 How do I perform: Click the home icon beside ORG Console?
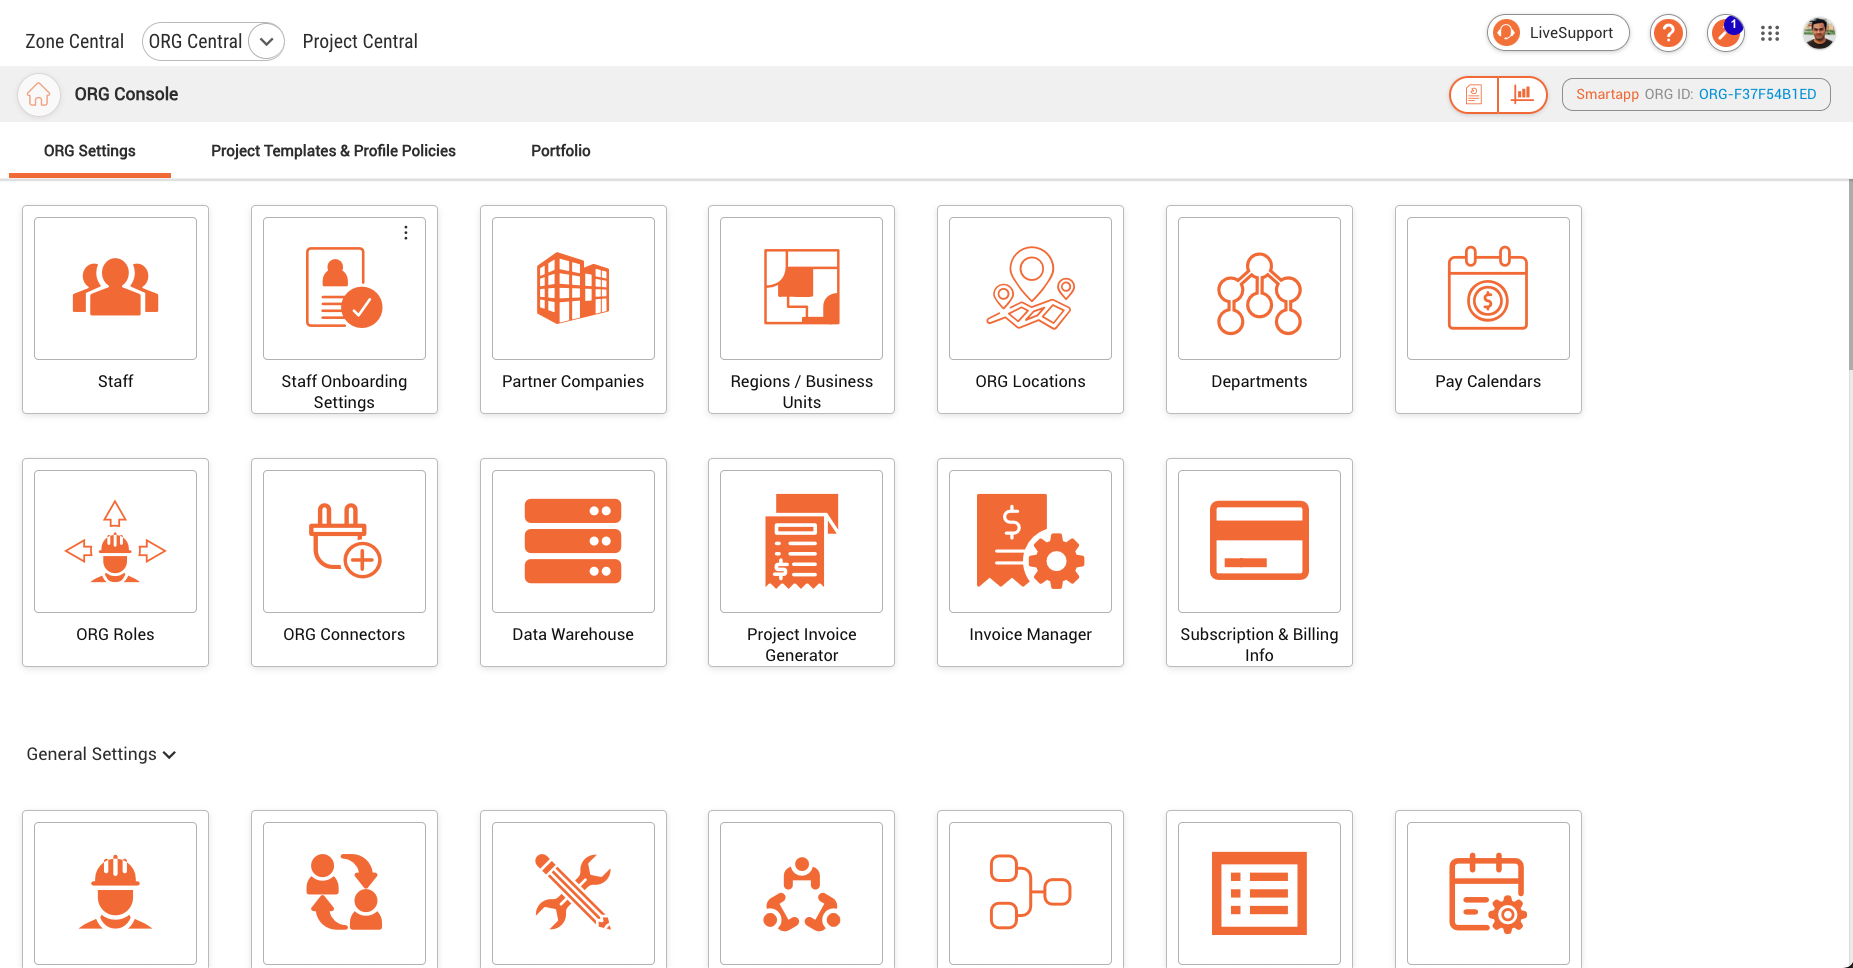click(39, 94)
